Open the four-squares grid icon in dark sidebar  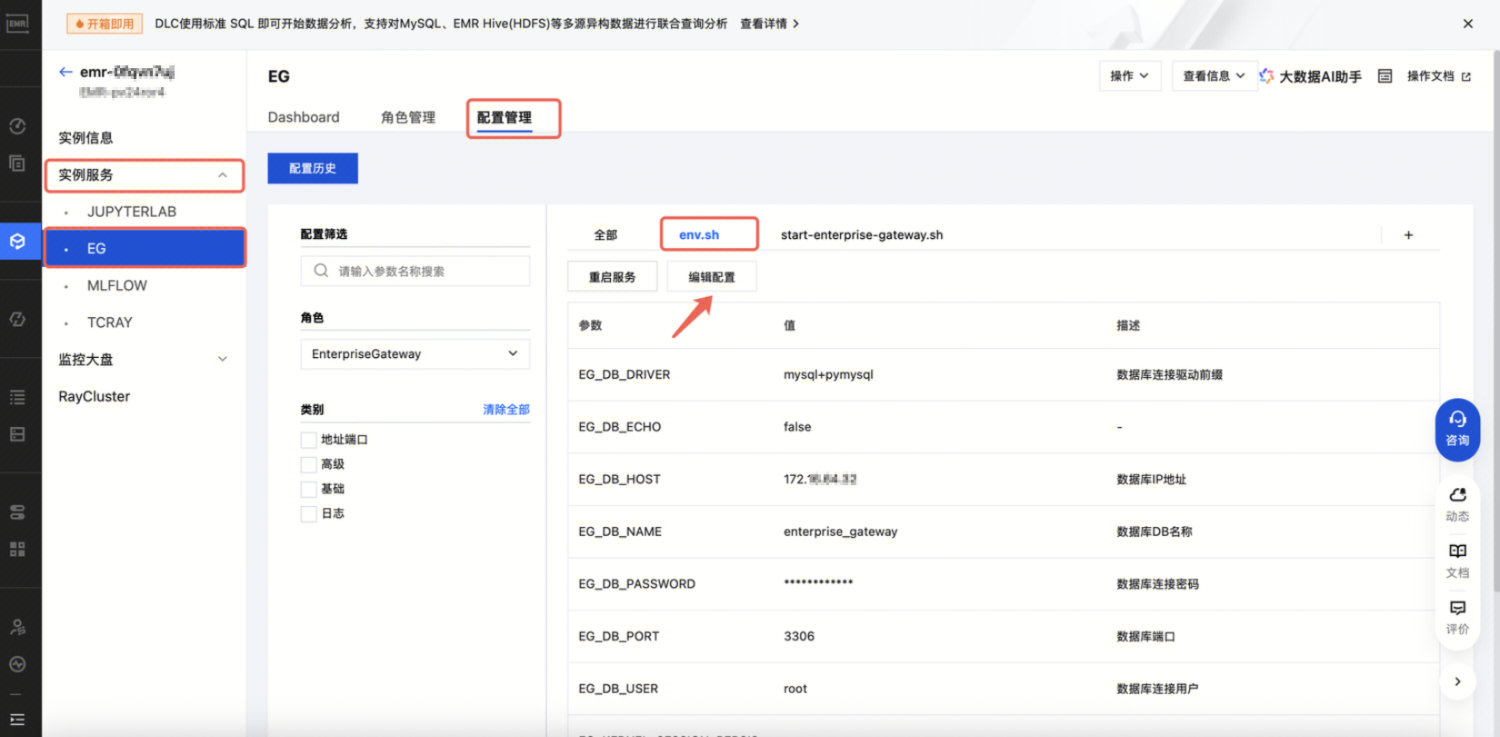17,549
